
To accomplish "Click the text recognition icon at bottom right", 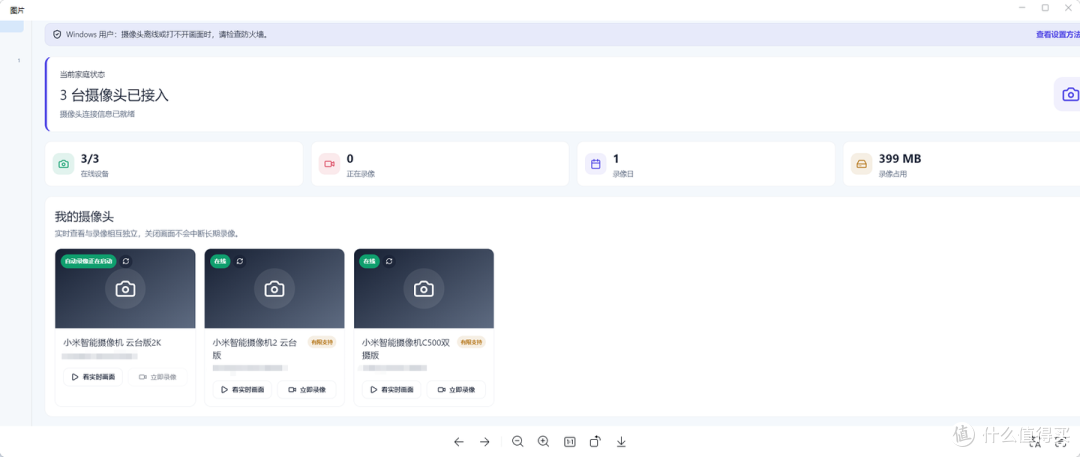I will [x=1035, y=442].
